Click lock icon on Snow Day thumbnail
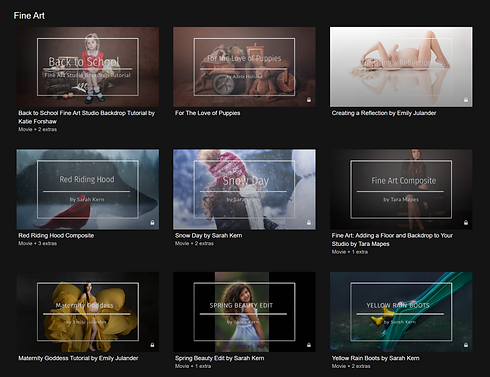This screenshot has width=490, height=377. 309,222
